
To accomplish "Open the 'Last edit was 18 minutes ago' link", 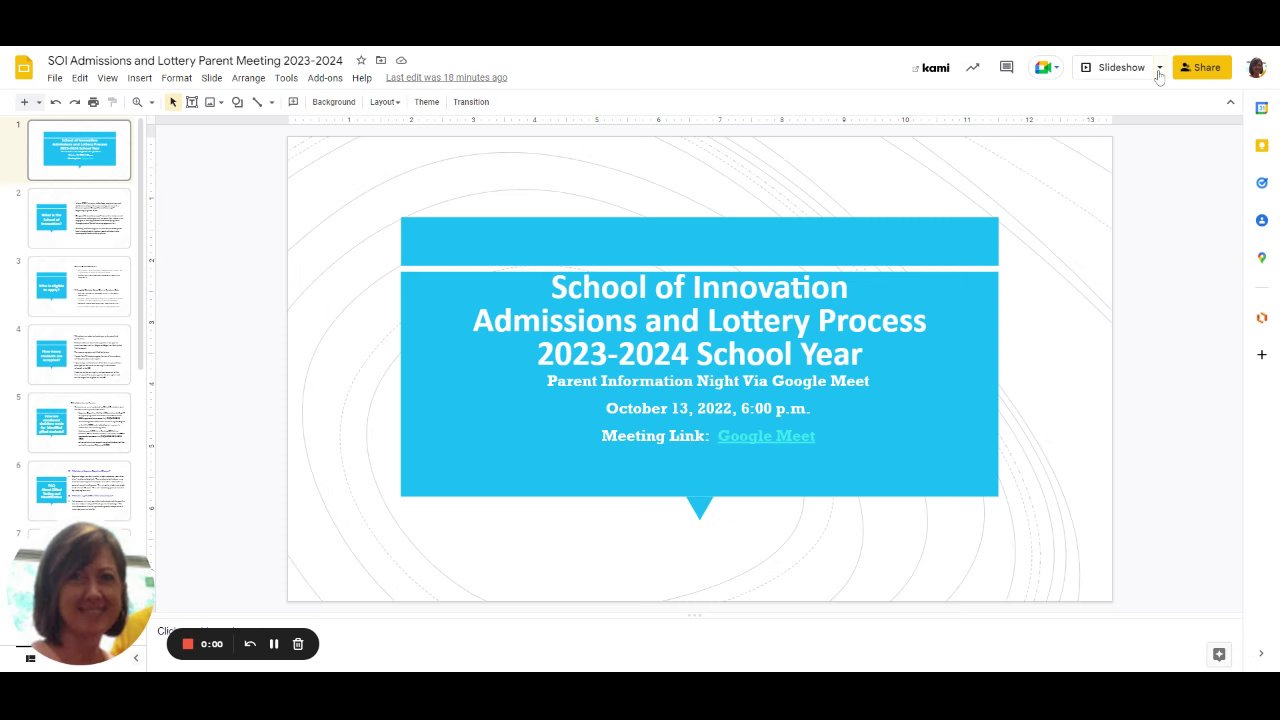I will click(446, 78).
